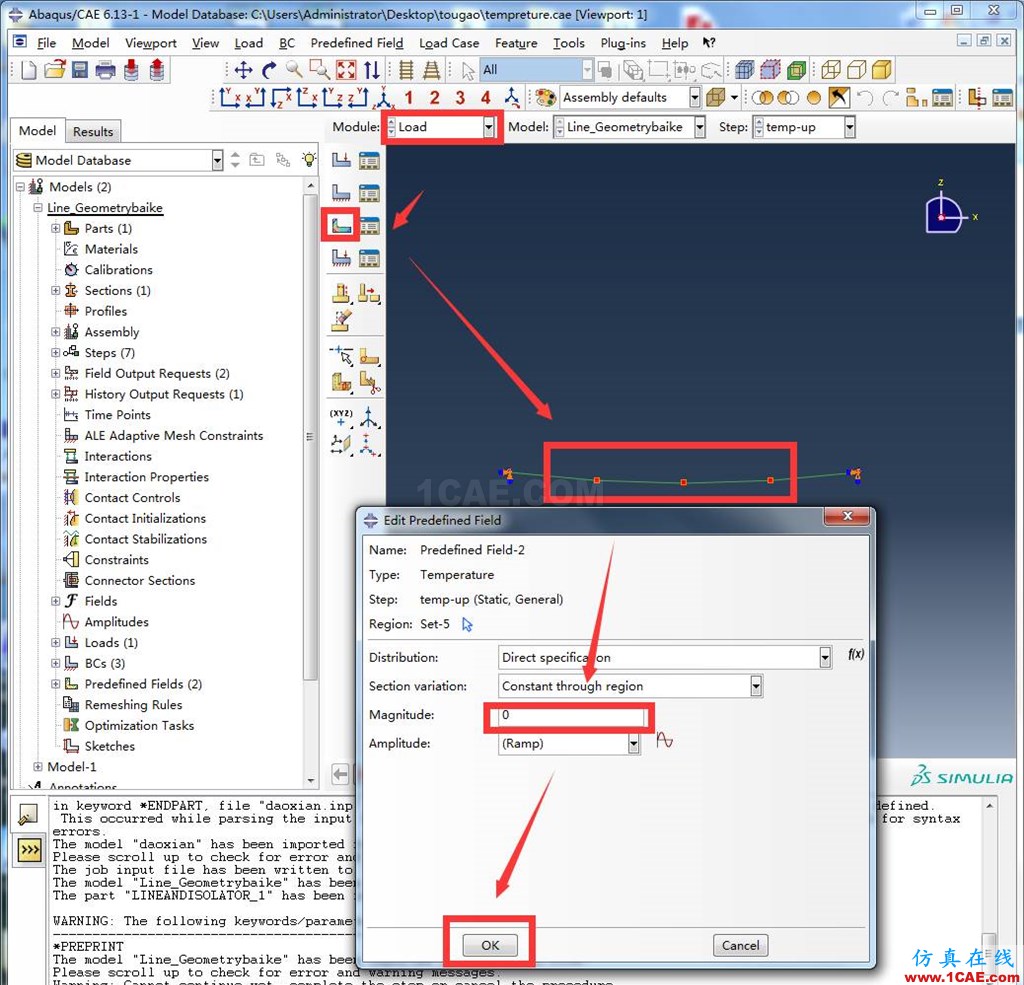Click the color palette Color Code icon
This screenshot has width=1024, height=985.
(x=545, y=97)
